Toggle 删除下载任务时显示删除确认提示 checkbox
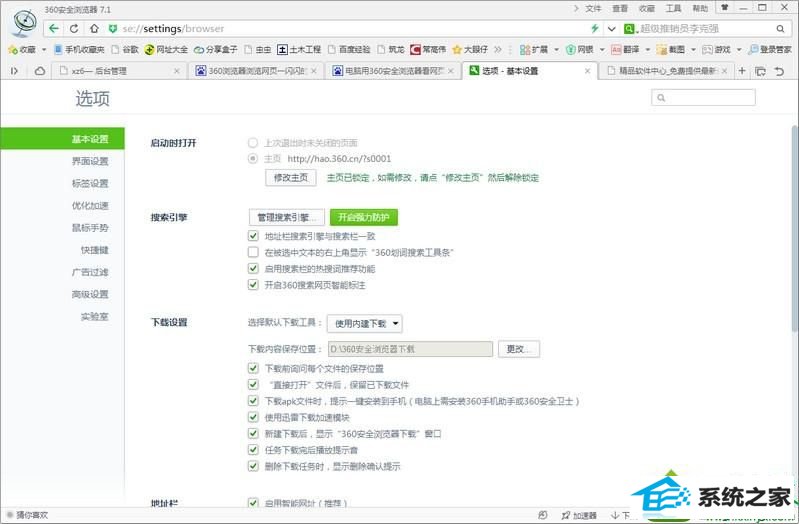Image resolution: width=799 pixels, height=524 pixels. [x=253, y=466]
